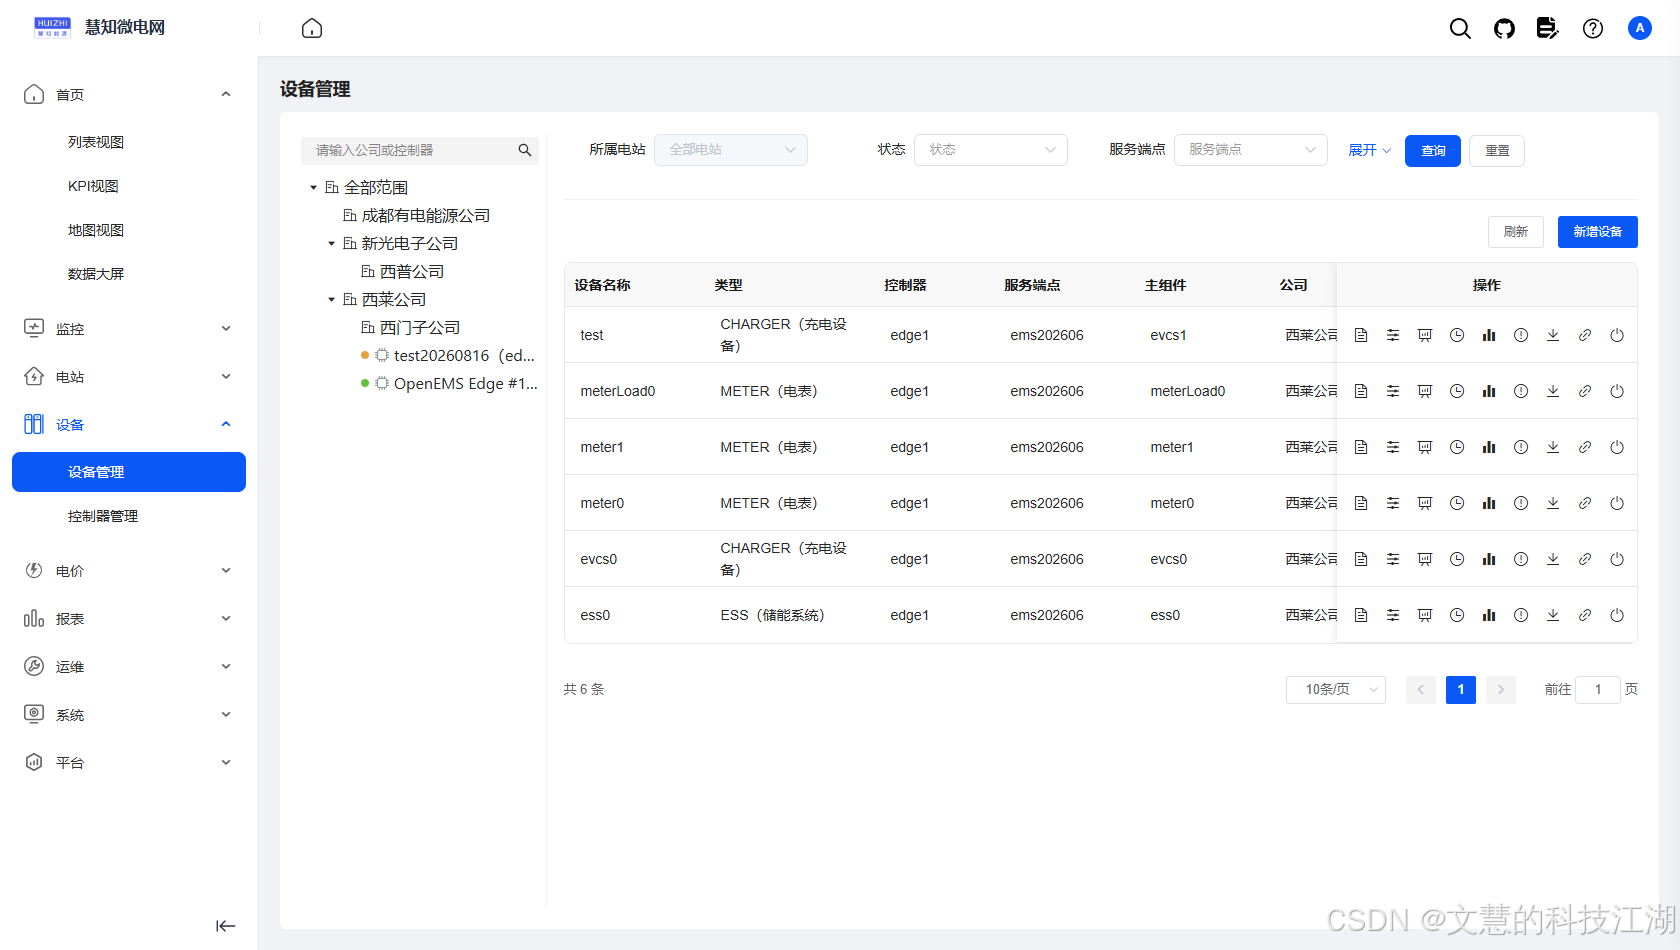Select 西普公司 in the company tree

411,272
